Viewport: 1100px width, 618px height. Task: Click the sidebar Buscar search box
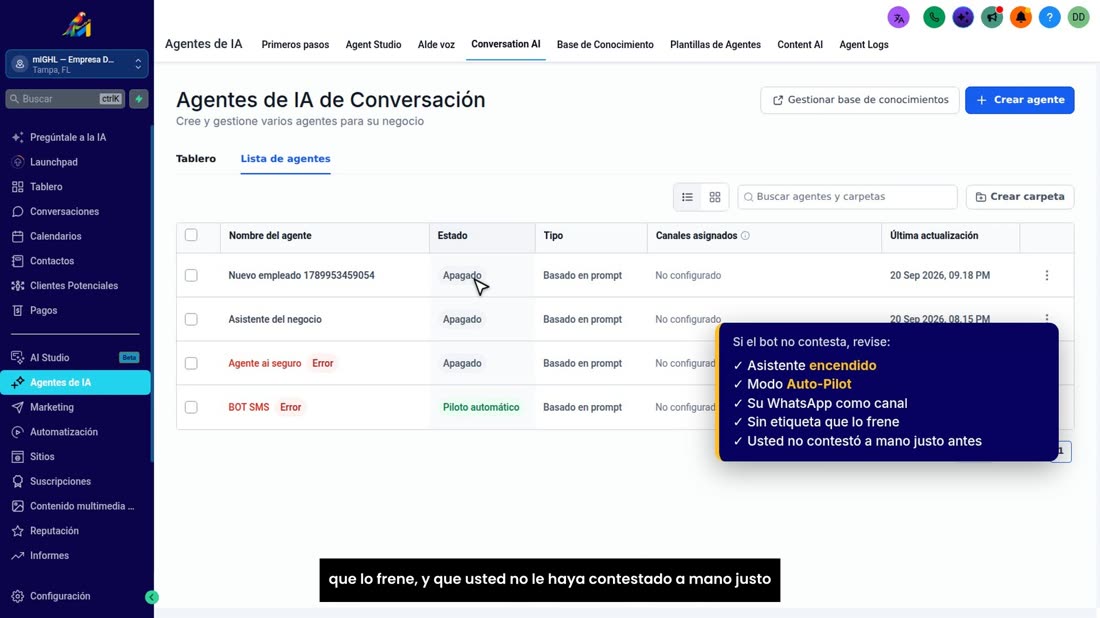(x=66, y=99)
